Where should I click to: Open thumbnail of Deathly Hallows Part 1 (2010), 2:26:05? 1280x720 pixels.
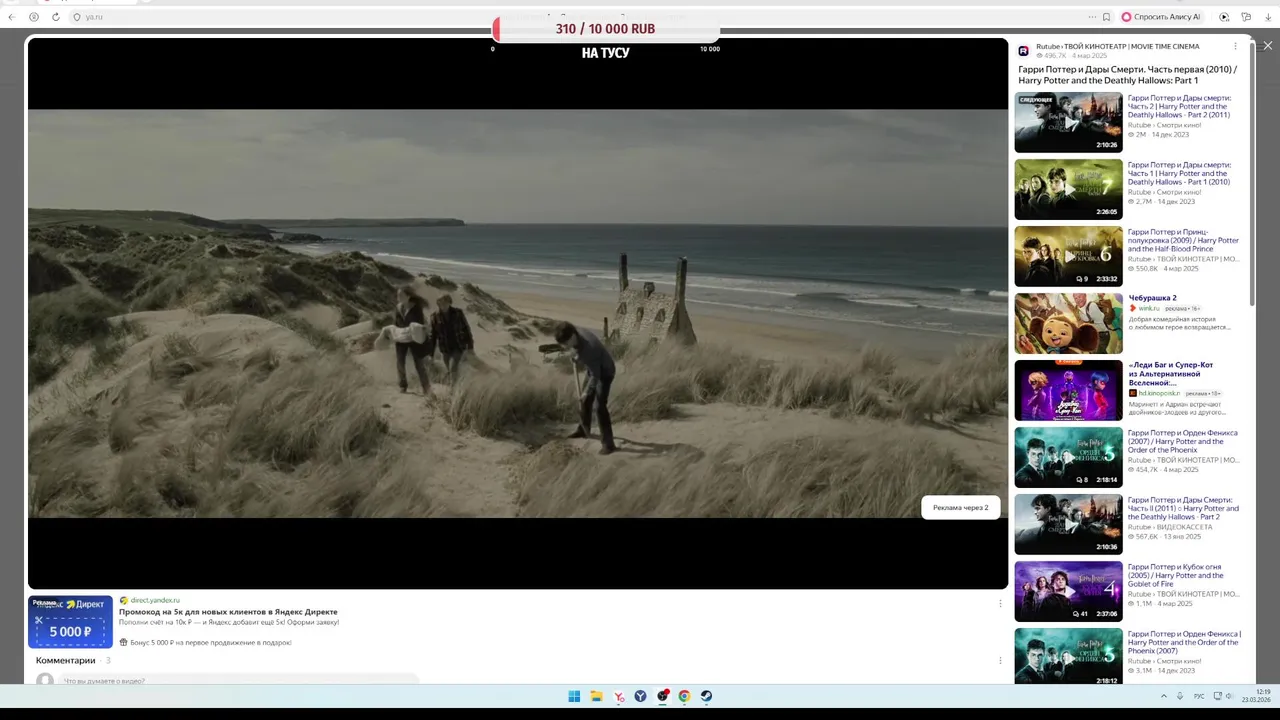(x=1068, y=189)
